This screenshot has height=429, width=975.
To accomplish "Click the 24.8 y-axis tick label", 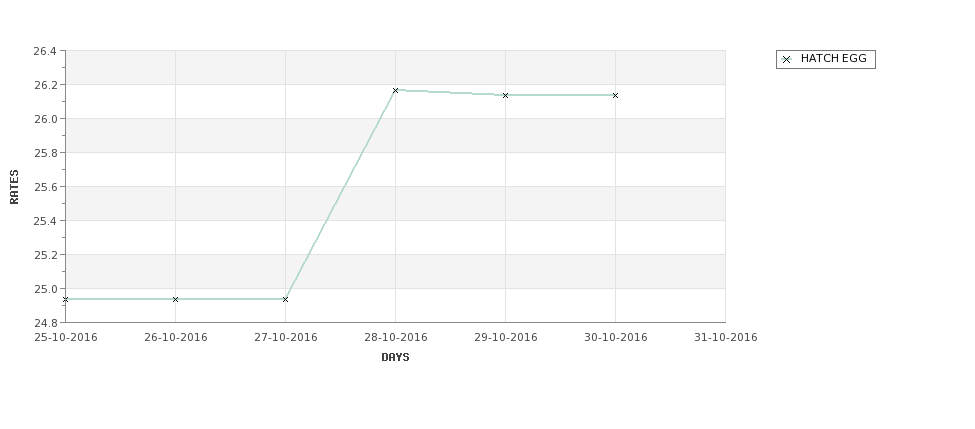I will click(45, 323).
